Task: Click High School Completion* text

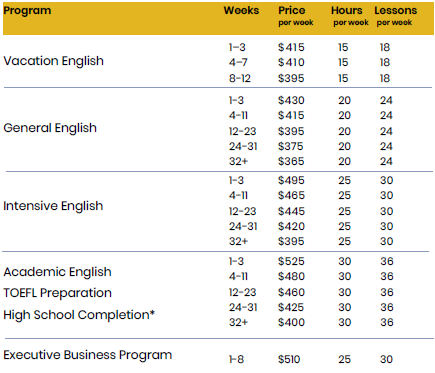Action: 79,315
